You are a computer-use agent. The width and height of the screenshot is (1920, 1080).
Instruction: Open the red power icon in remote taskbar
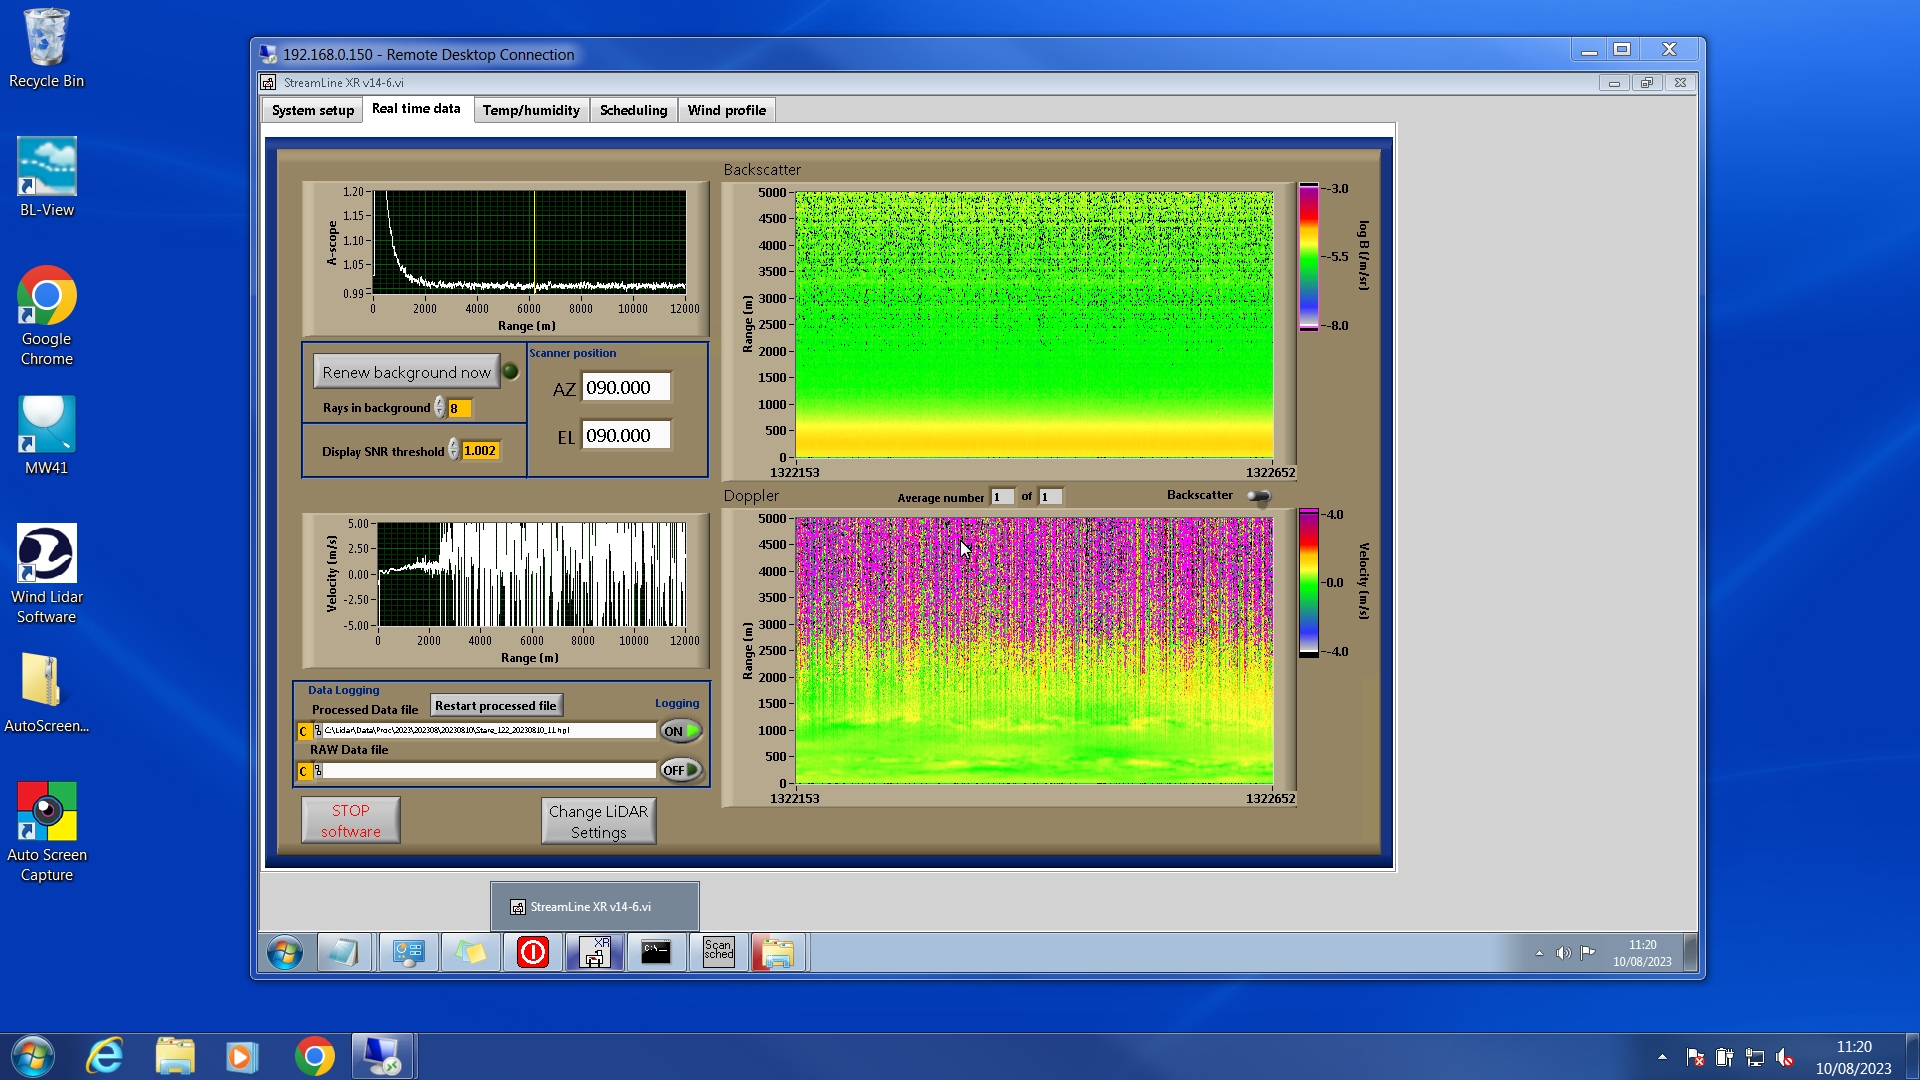(x=532, y=951)
